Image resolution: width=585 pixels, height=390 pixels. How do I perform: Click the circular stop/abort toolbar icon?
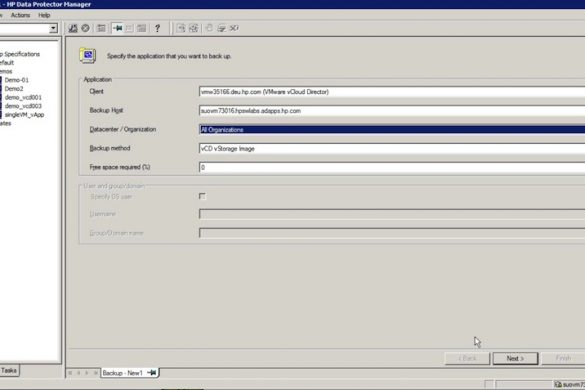[x=85, y=28]
